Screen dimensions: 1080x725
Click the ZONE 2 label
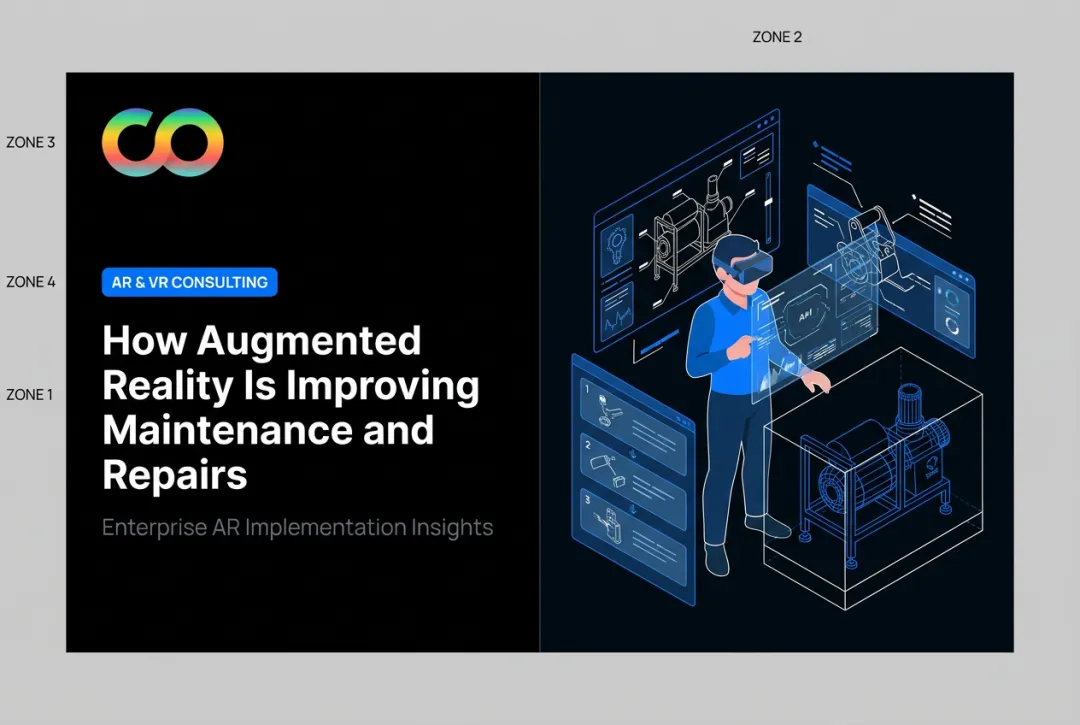point(777,37)
